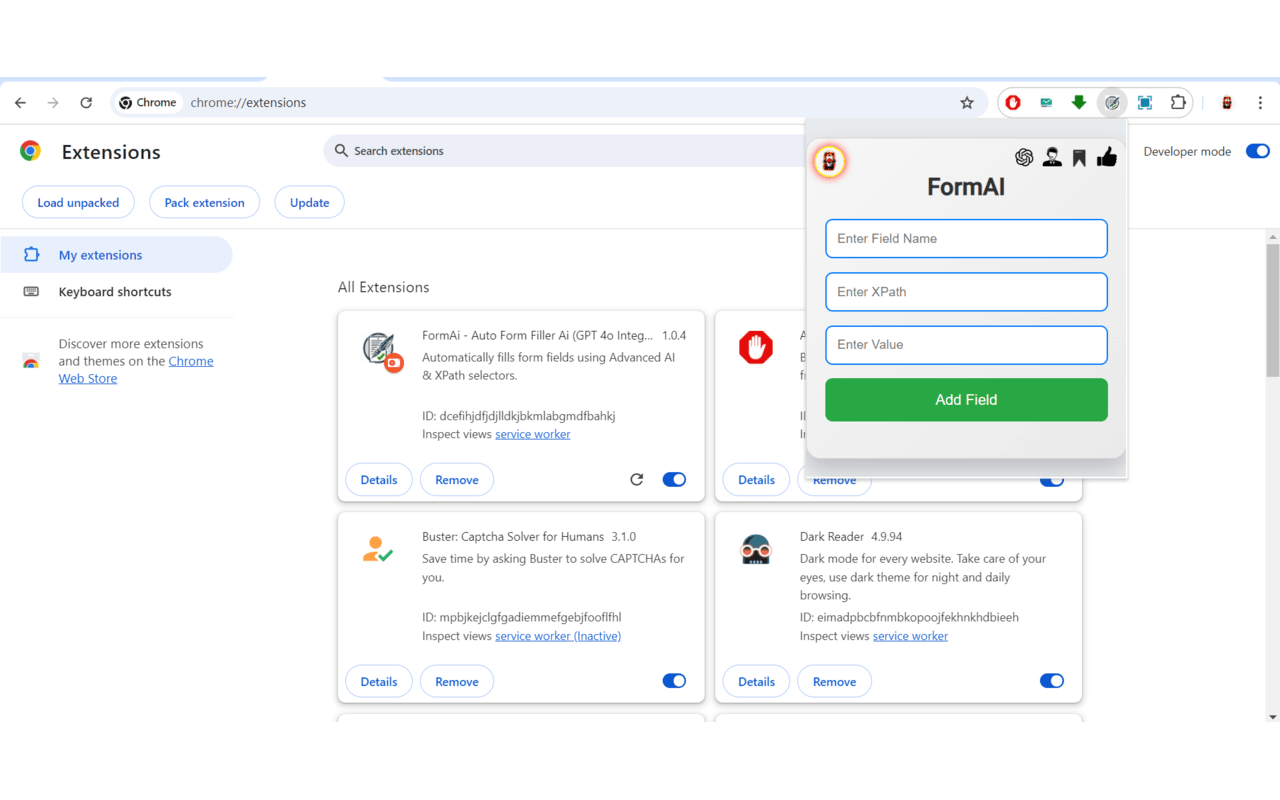Click the FormAI logo in the popup corner
The image size is (1280, 800).
tap(829, 161)
